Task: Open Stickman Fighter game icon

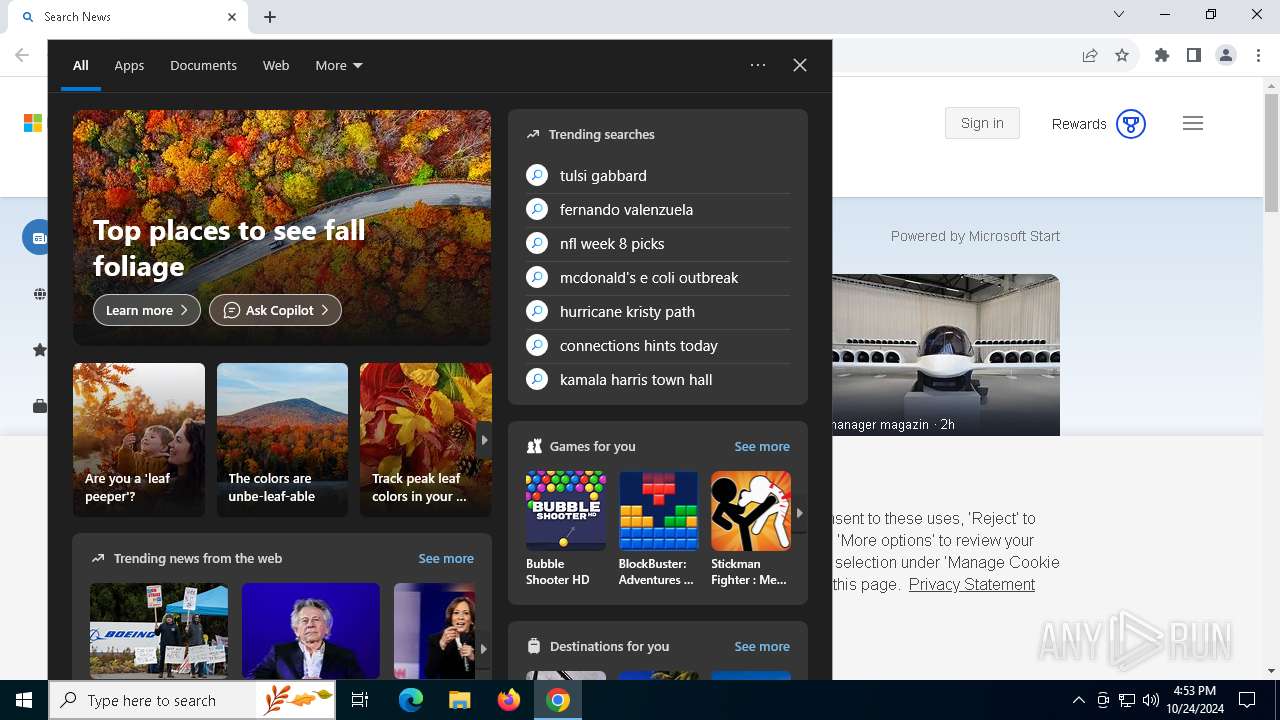Action: coord(751,510)
